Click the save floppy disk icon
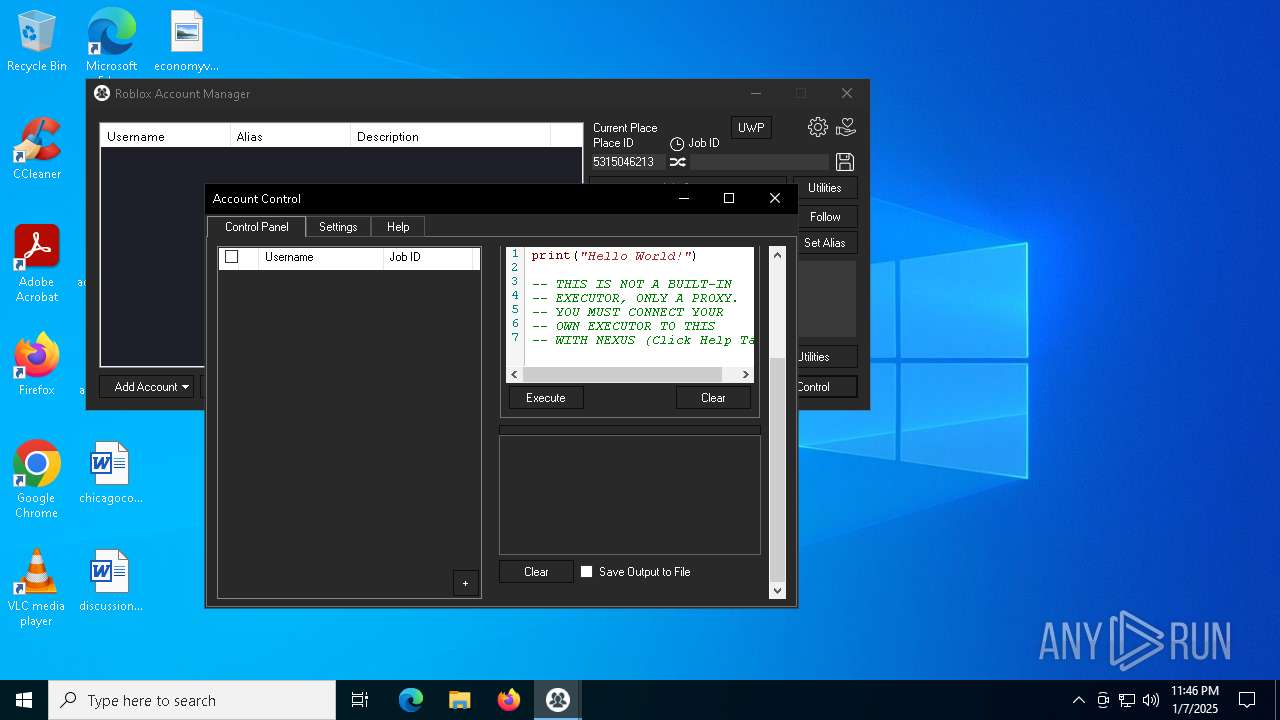The image size is (1280, 720). [845, 162]
